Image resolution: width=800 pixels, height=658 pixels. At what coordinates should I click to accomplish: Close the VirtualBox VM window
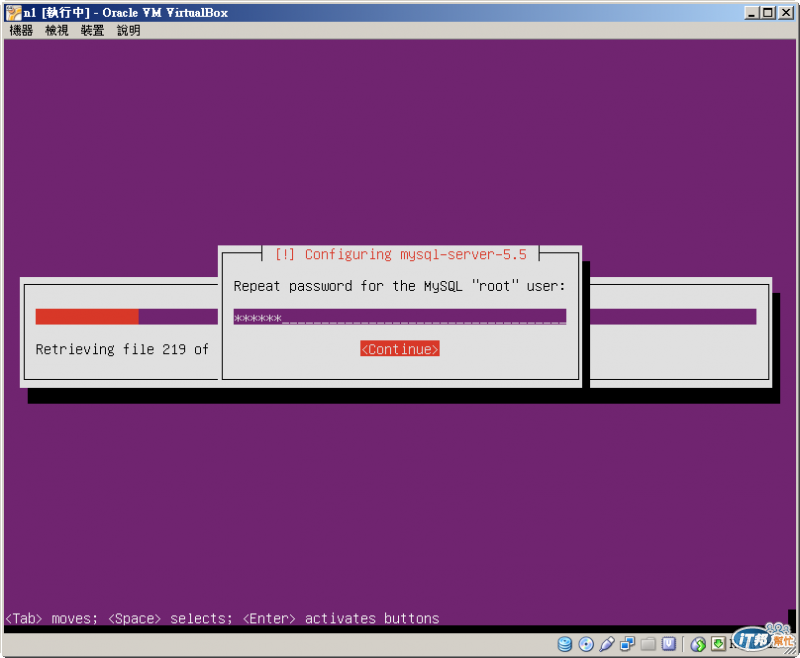click(x=786, y=13)
